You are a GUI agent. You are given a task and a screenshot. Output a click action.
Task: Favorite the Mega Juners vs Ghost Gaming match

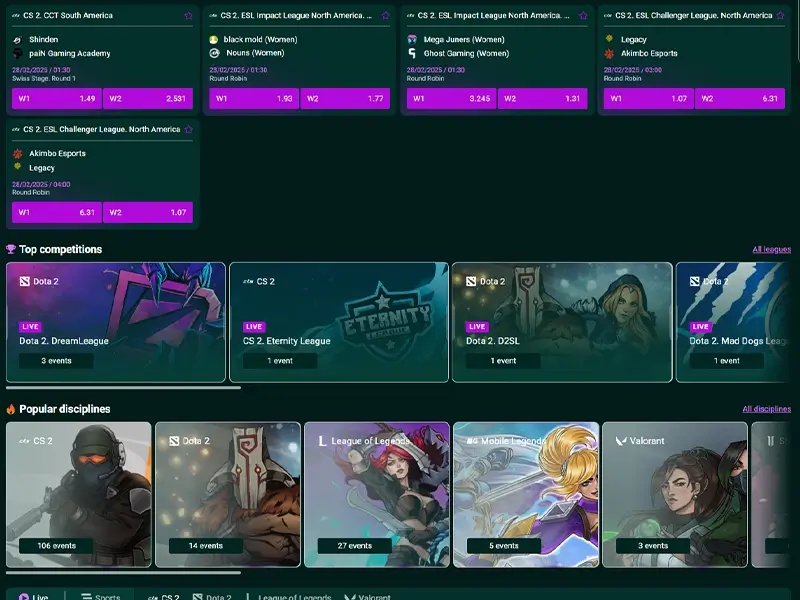pyautogui.click(x=583, y=16)
